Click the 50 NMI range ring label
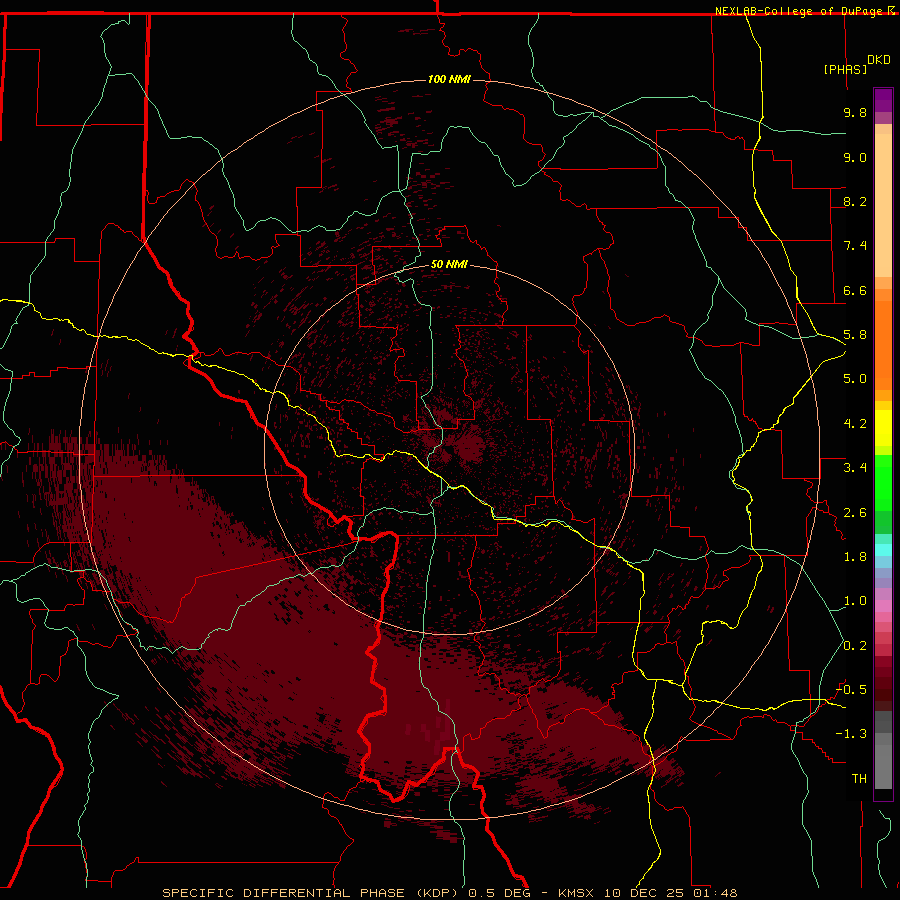This screenshot has height=900, width=900. coord(449,264)
